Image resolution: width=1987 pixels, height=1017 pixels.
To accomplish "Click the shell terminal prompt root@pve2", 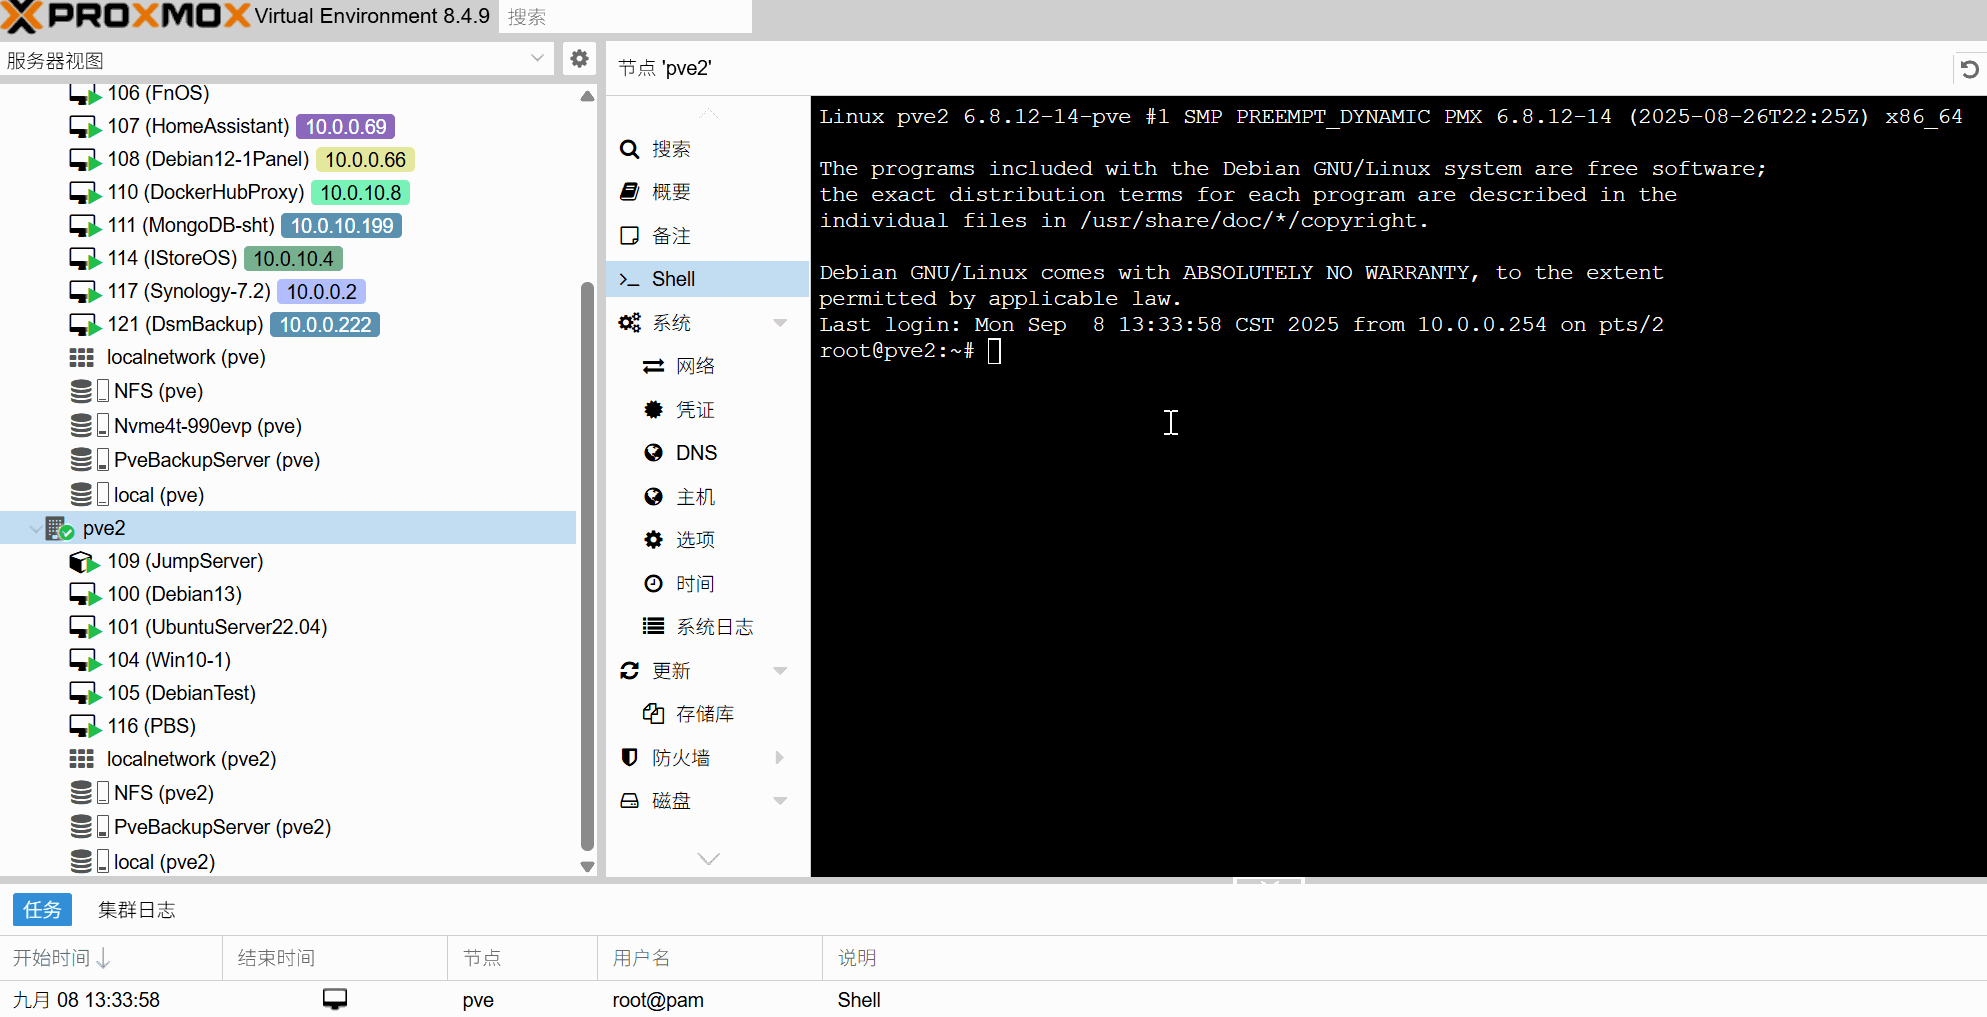I will click(897, 351).
